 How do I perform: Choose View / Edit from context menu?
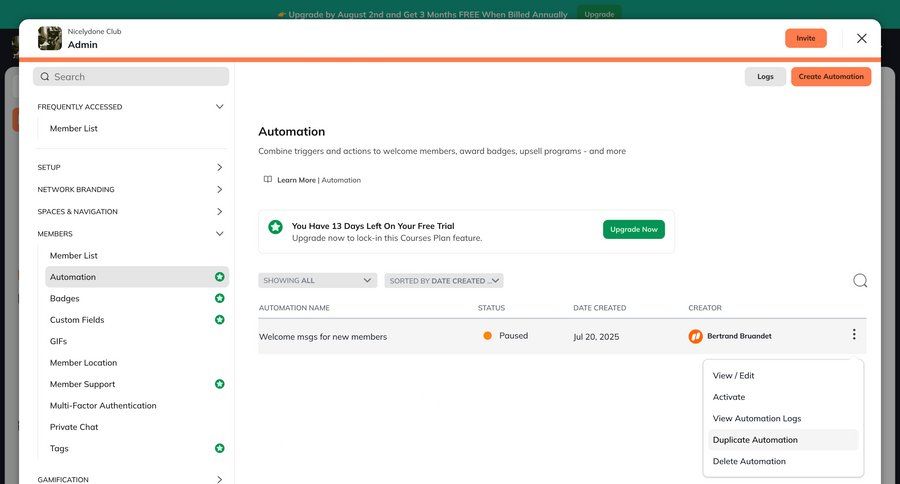point(733,375)
